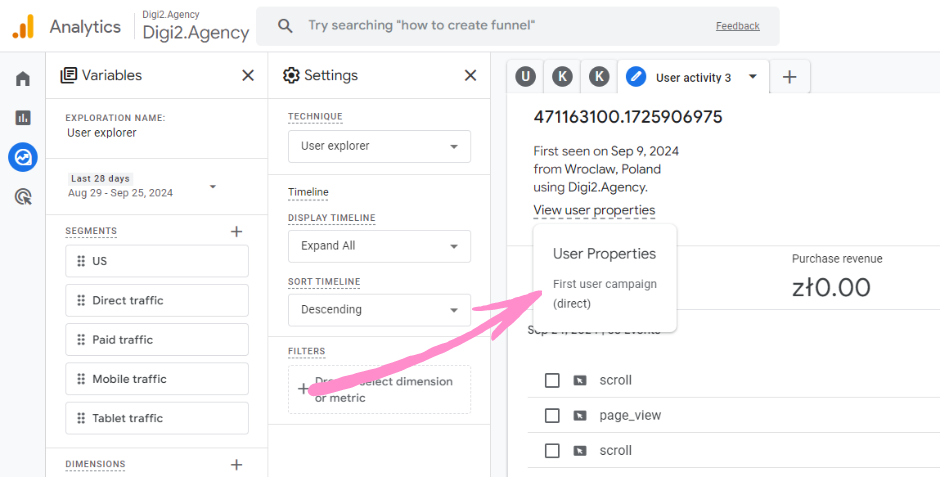Click View user properties link
The height and width of the screenshot is (478, 940).
pos(594,211)
